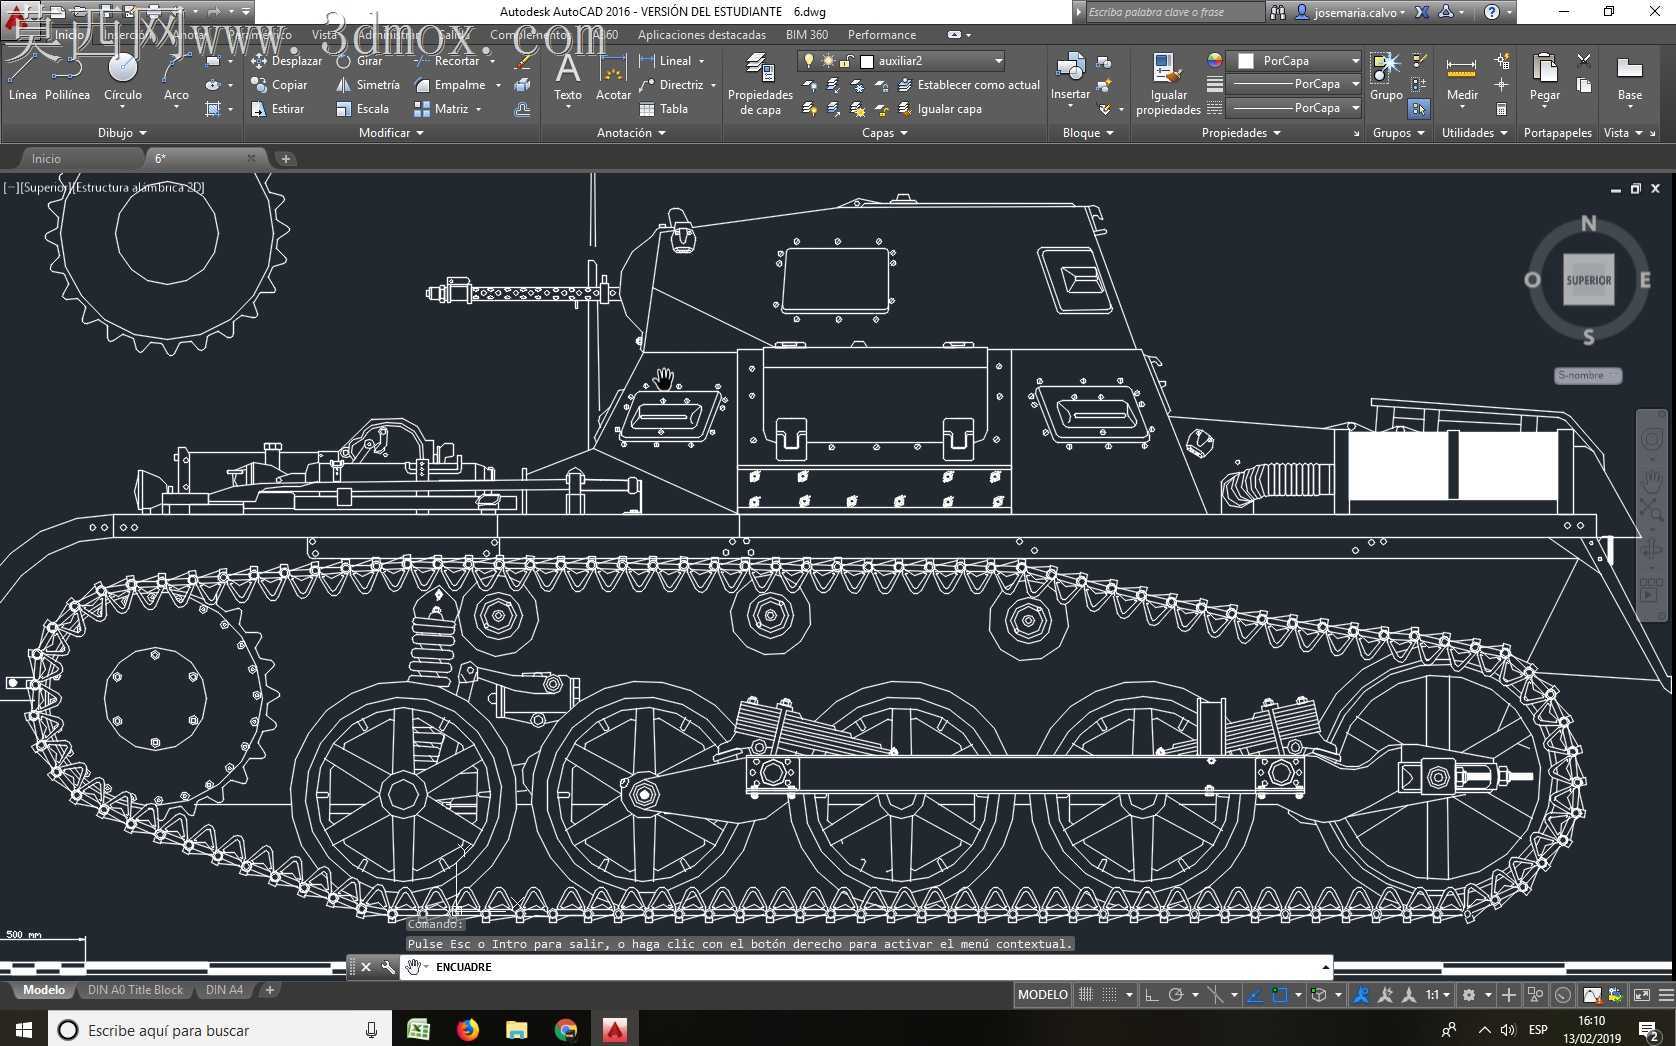The image size is (1676, 1046).
Task: Open the Performance ribbon tab
Action: coord(882,35)
